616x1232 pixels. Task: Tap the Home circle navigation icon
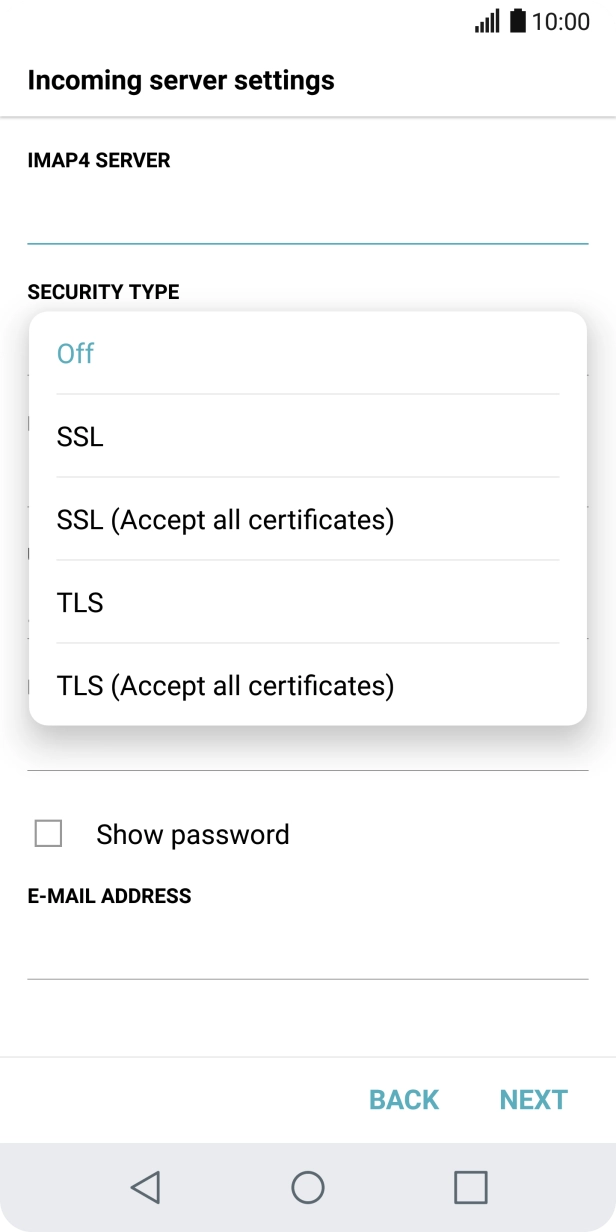click(x=308, y=1189)
